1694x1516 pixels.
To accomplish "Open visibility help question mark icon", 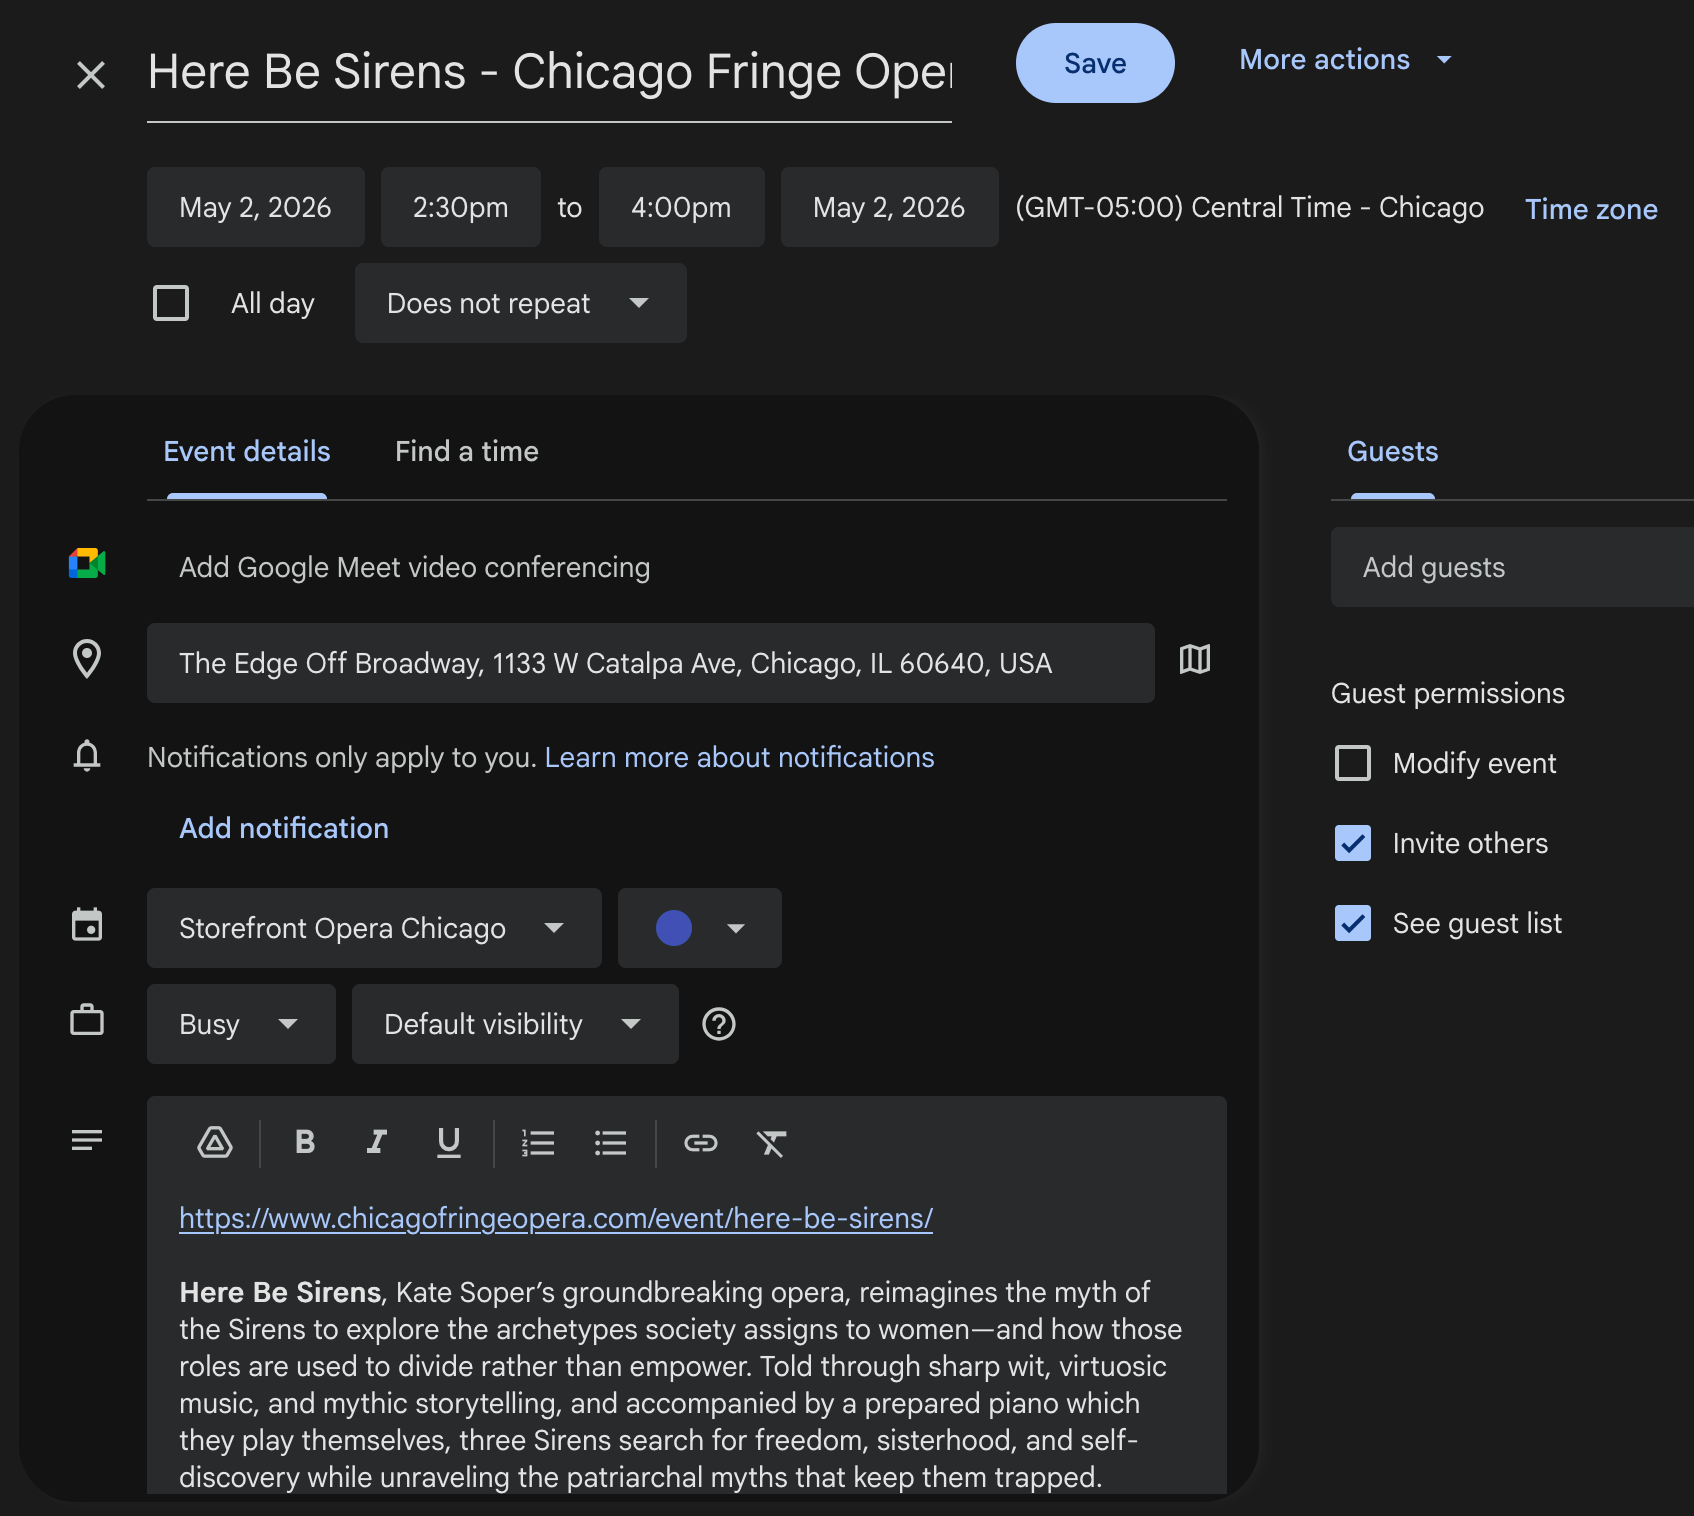I will point(719,1024).
